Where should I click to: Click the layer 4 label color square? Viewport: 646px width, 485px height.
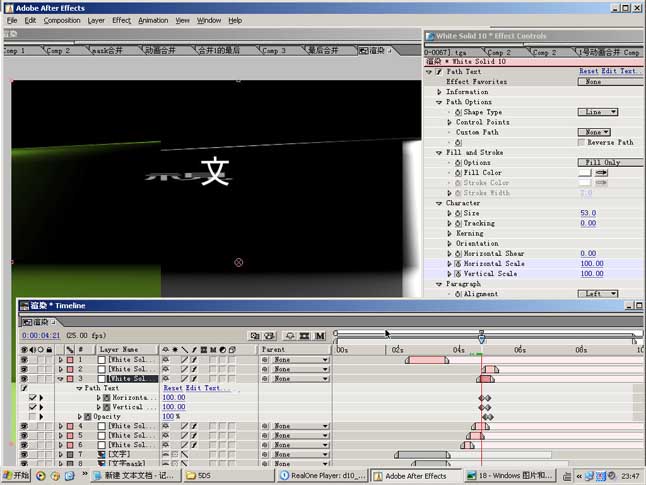70,426
